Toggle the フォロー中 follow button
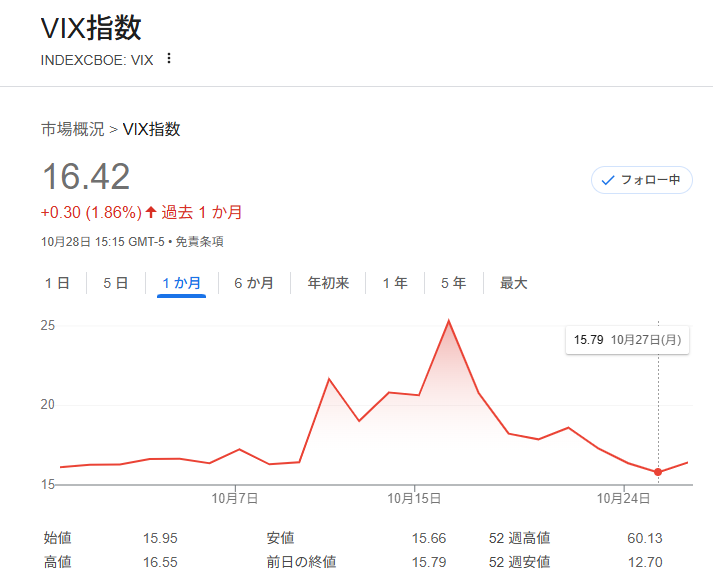Screen dimensions: 713x576 (641, 180)
